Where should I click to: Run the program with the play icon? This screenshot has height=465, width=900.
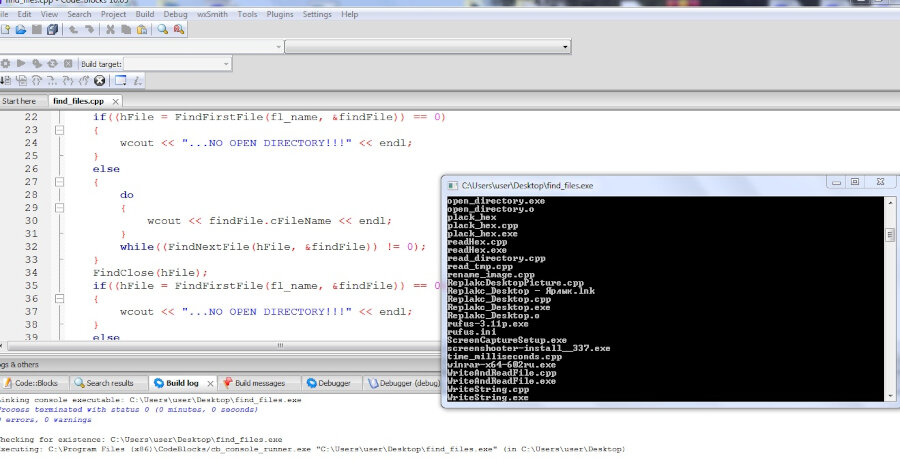click(x=21, y=63)
